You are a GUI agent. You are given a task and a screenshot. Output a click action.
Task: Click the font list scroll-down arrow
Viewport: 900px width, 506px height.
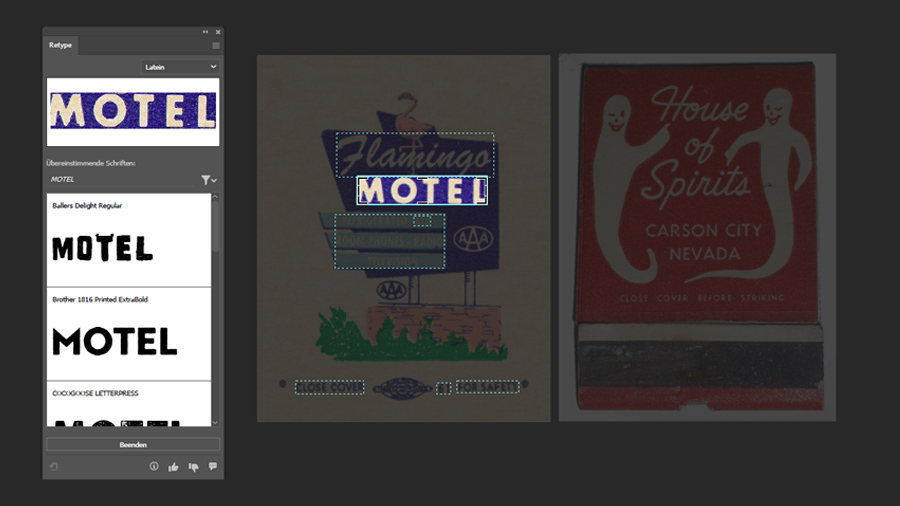pos(215,423)
